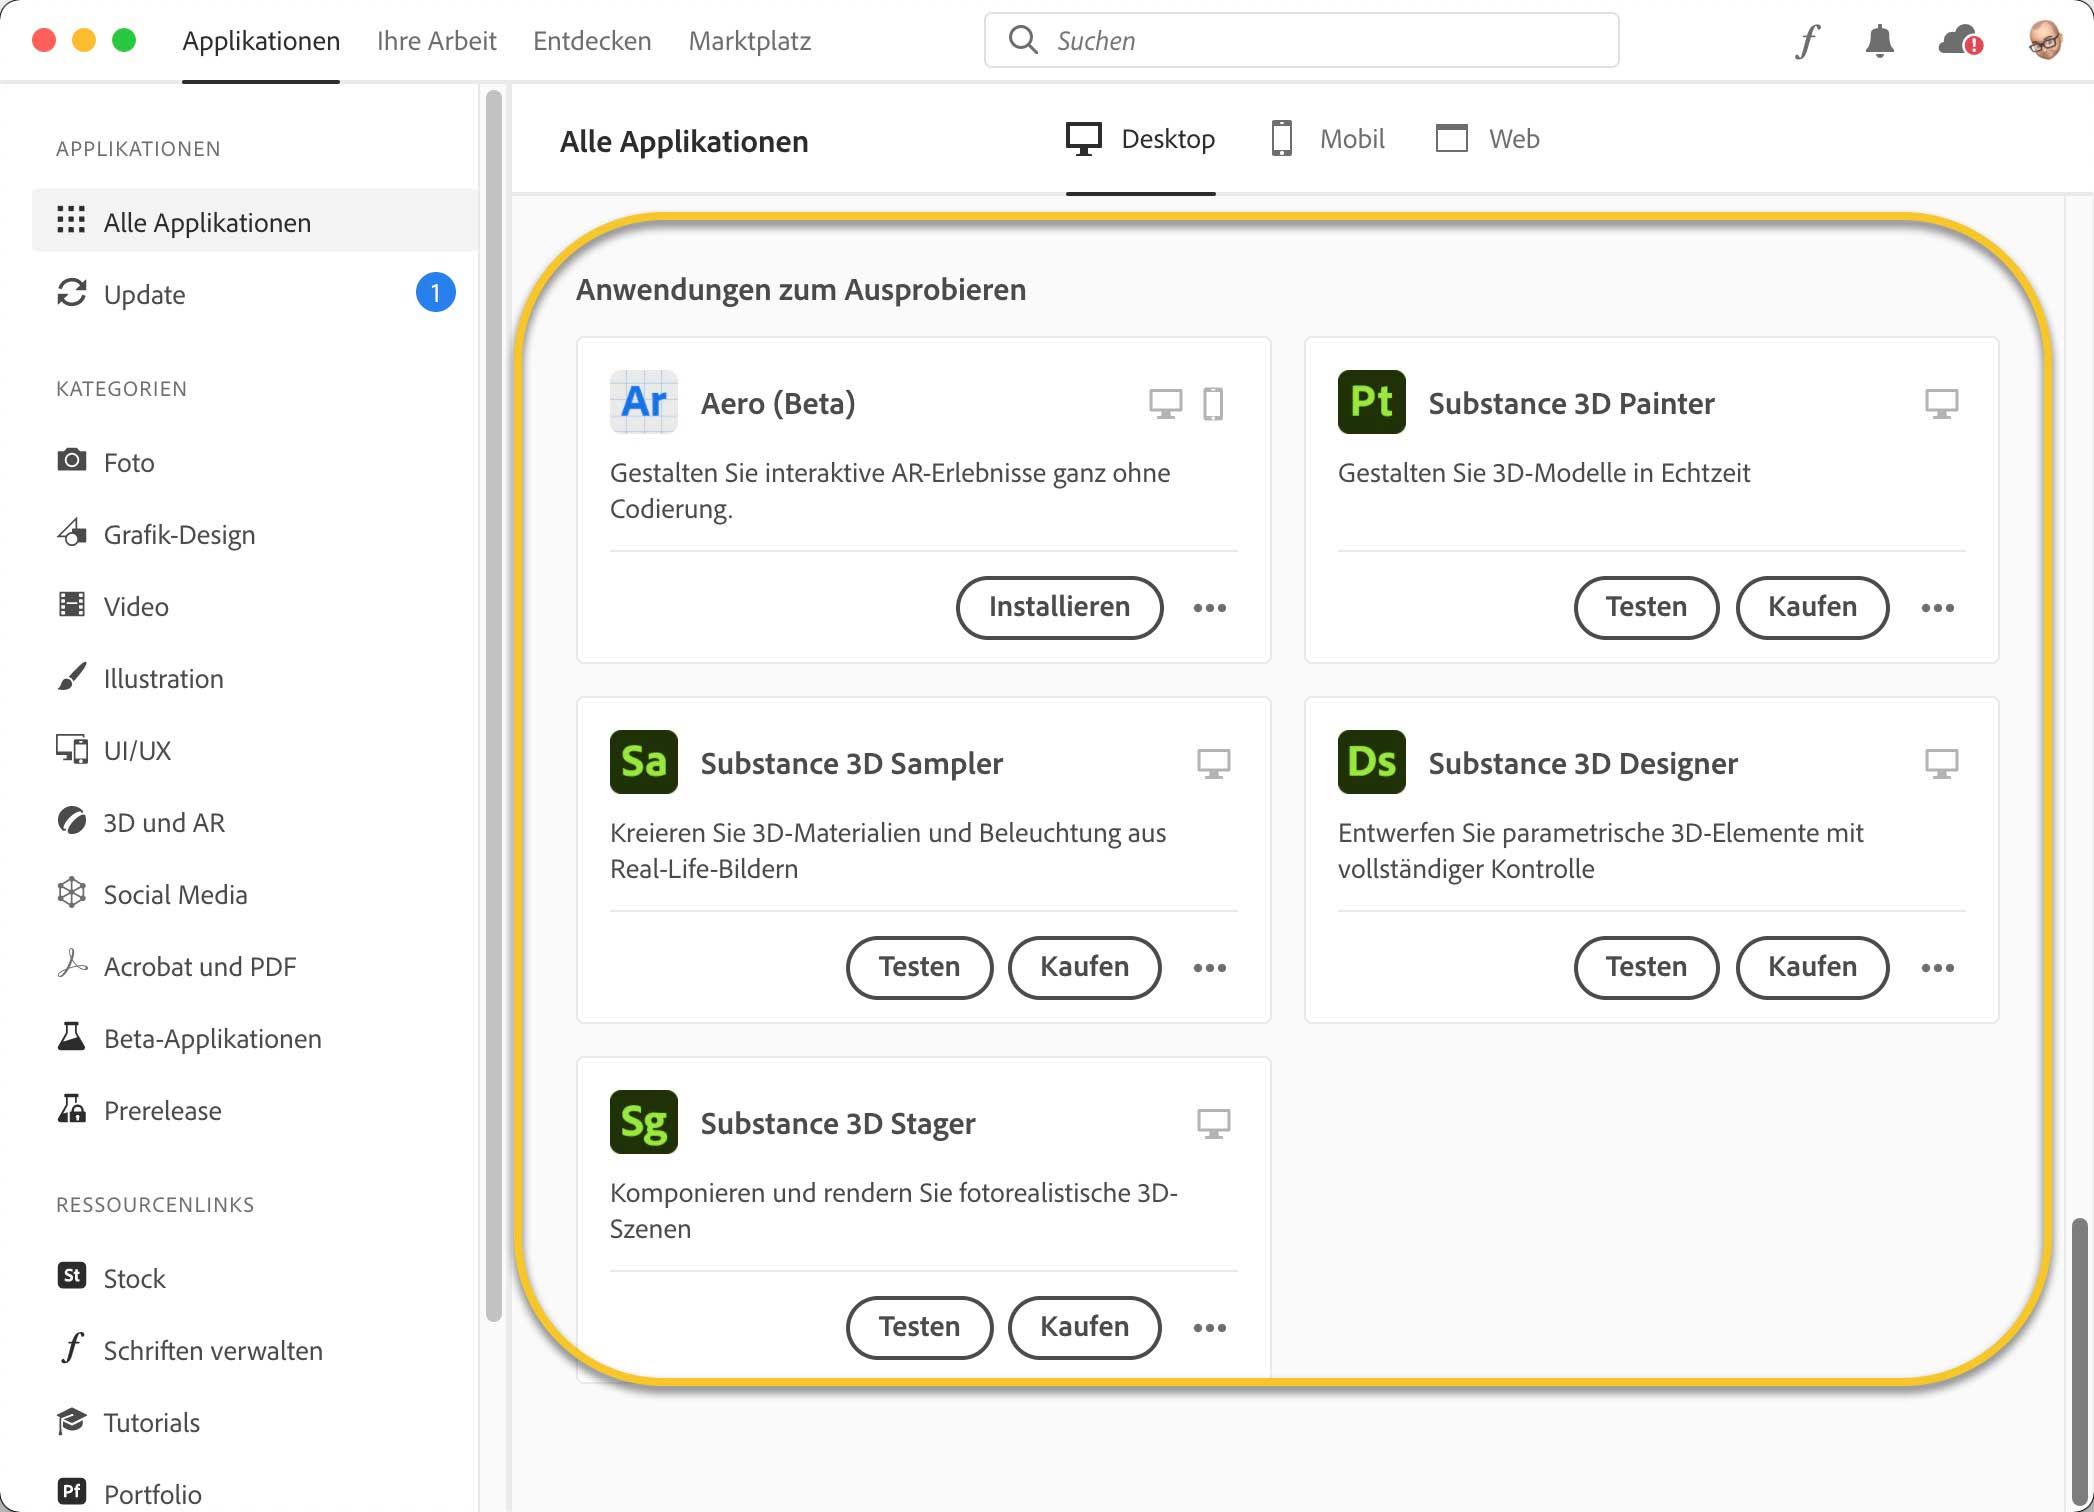Open cloud sync status icon

[x=1959, y=41]
